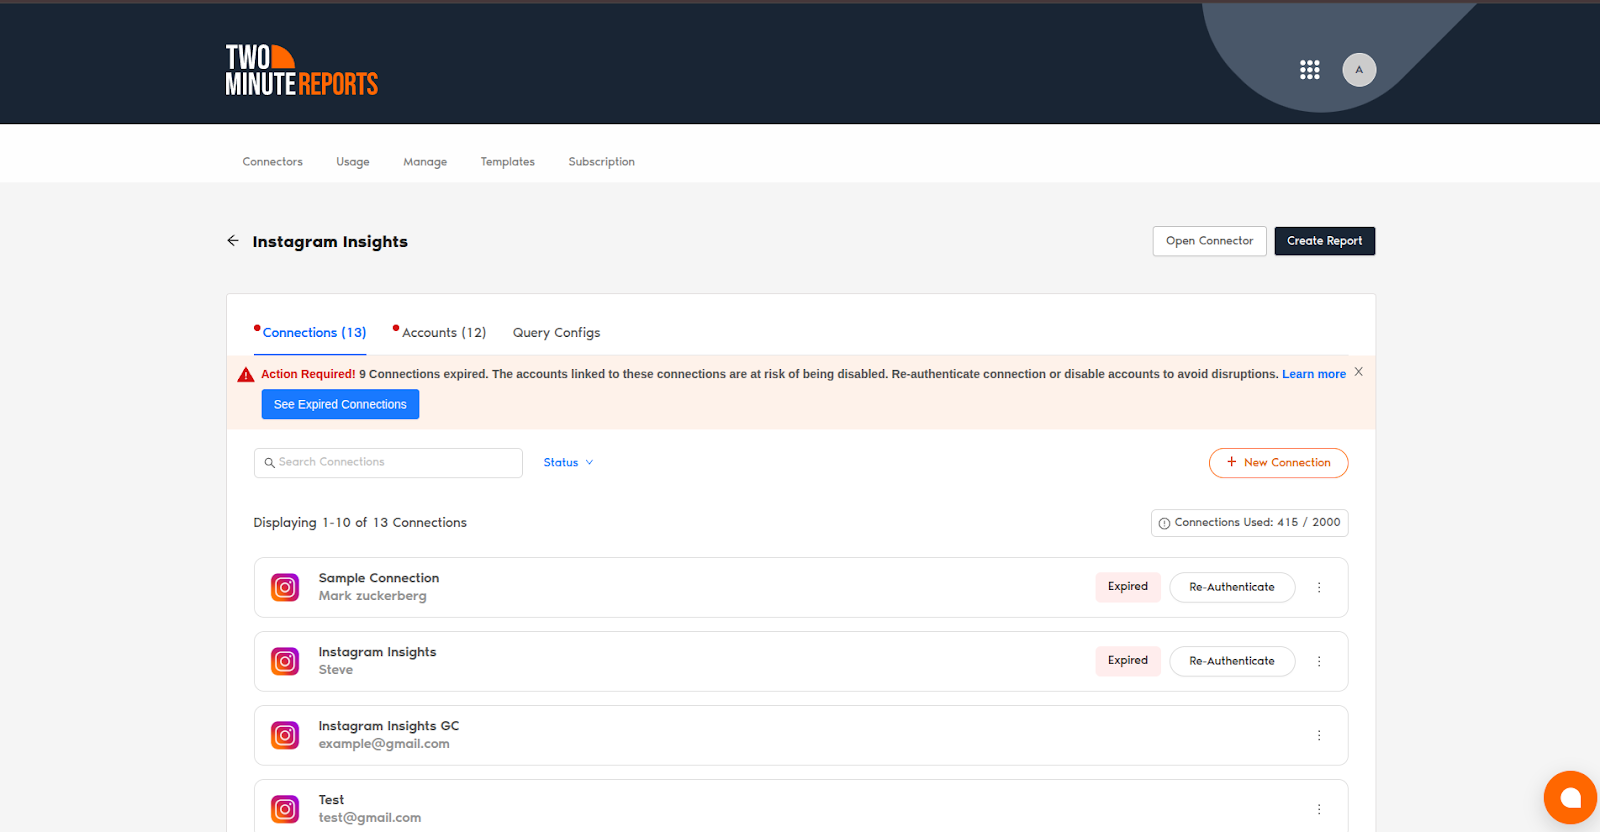
Task: Go back using the left arrow icon
Action: [233, 241]
